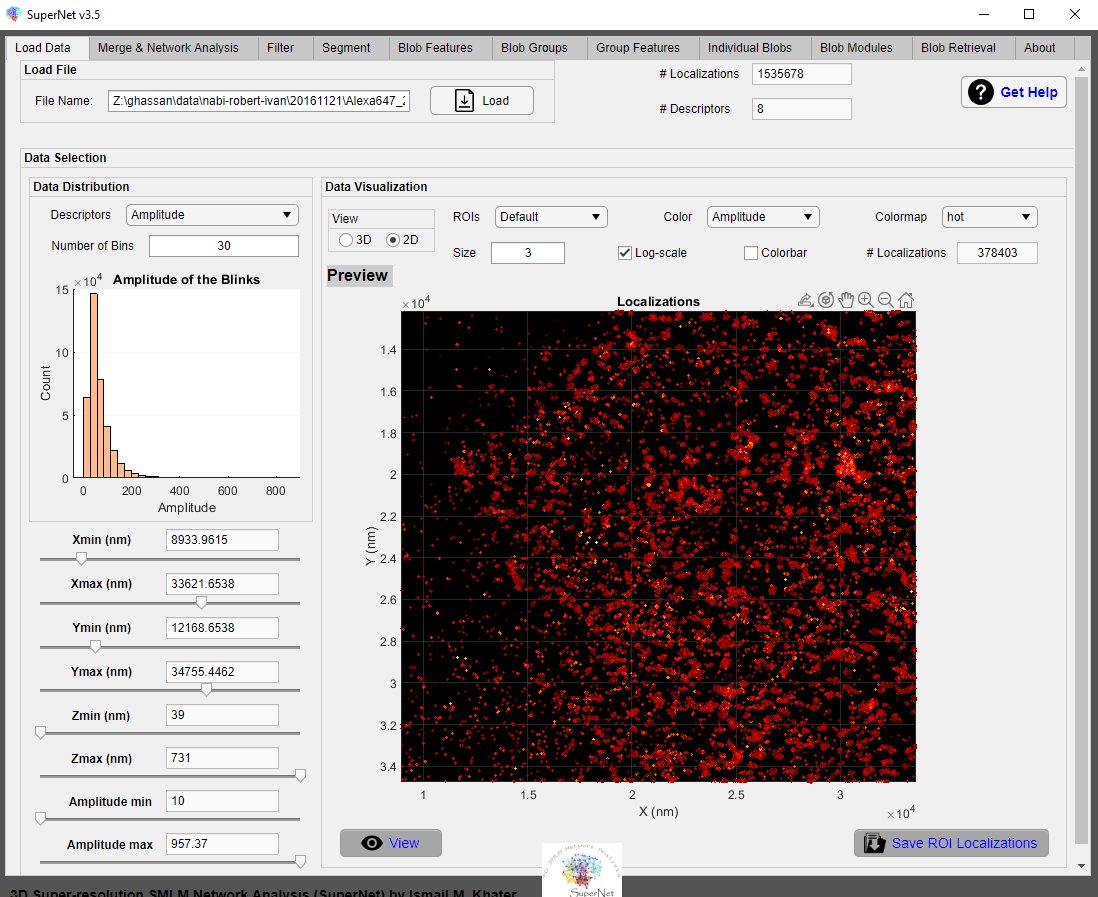The image size is (1098, 897).
Task: Select the 2D view radio button
Action: pos(393,240)
